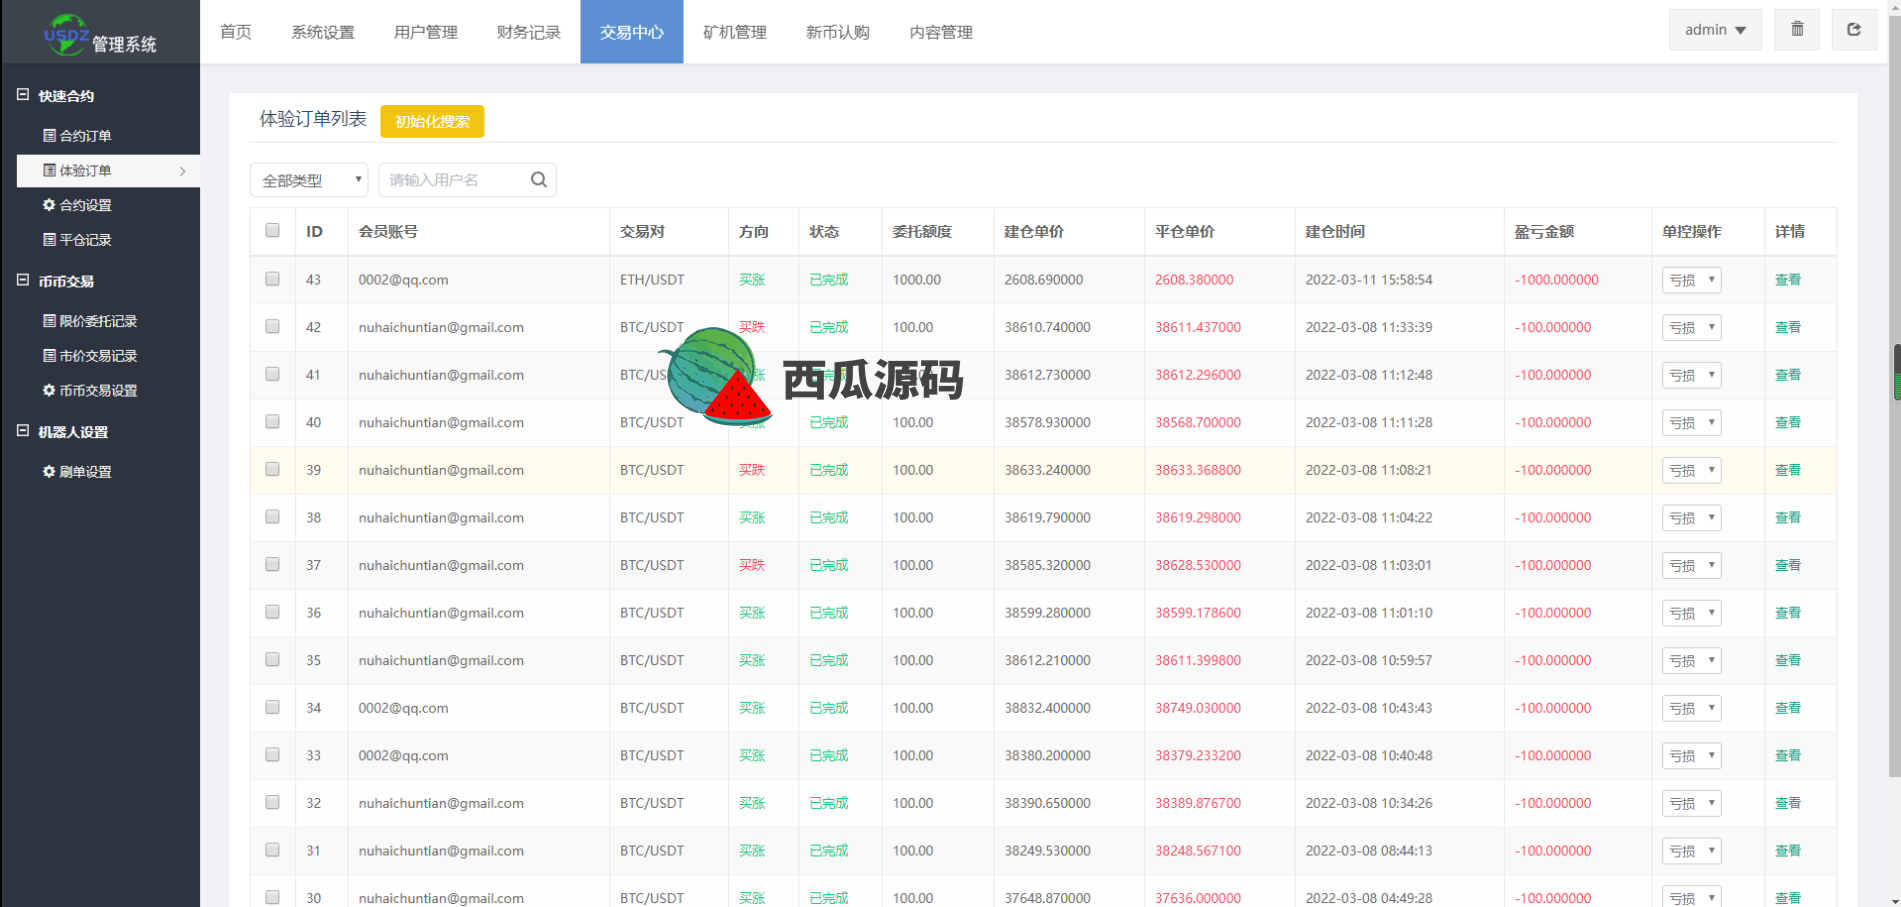
Task: Click 查看 link for order 37
Action: 1788,565
